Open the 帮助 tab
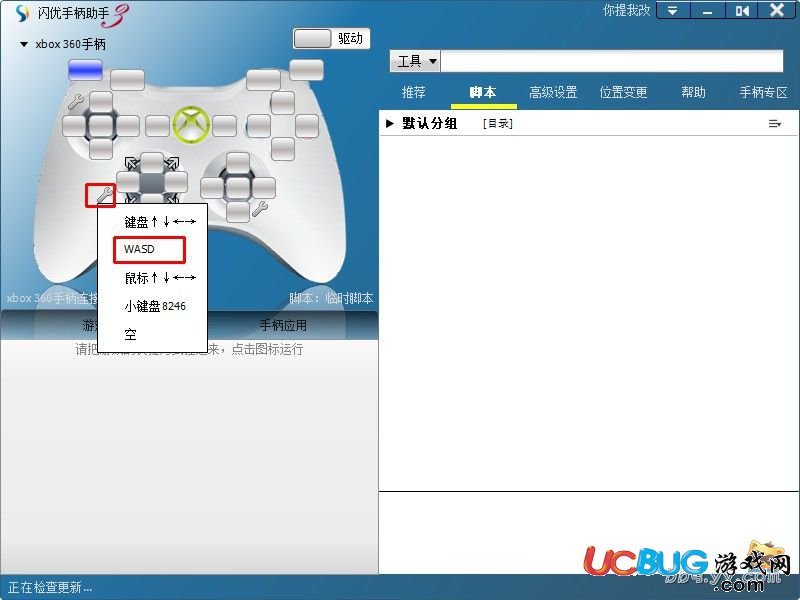The width and height of the screenshot is (800, 600). tap(693, 92)
